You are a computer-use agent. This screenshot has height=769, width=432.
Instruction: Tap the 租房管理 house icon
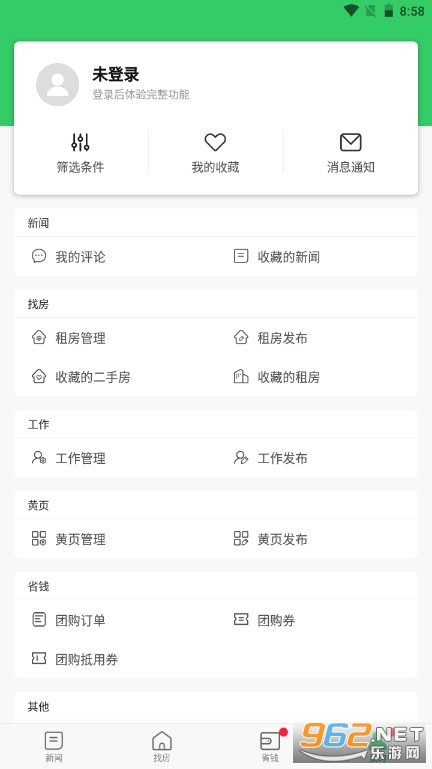click(x=39, y=337)
